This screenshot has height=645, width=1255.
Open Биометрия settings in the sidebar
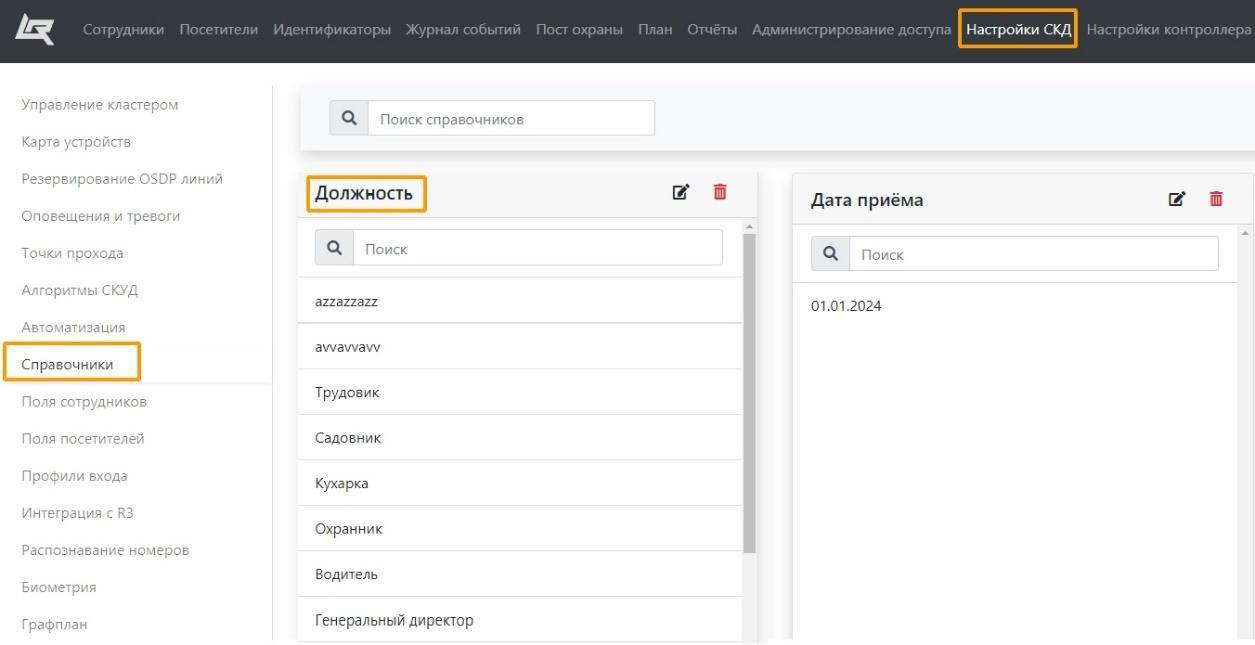[59, 587]
